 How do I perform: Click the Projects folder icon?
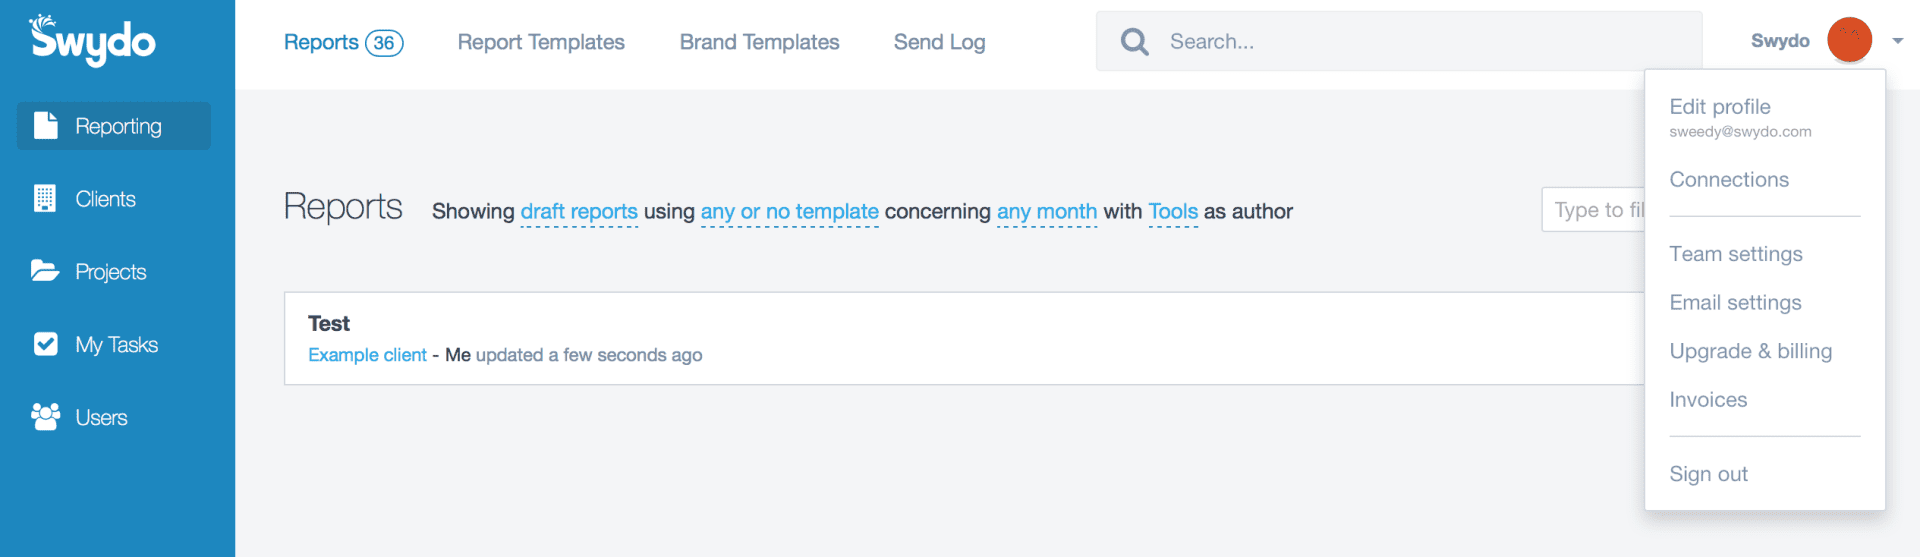click(x=45, y=271)
